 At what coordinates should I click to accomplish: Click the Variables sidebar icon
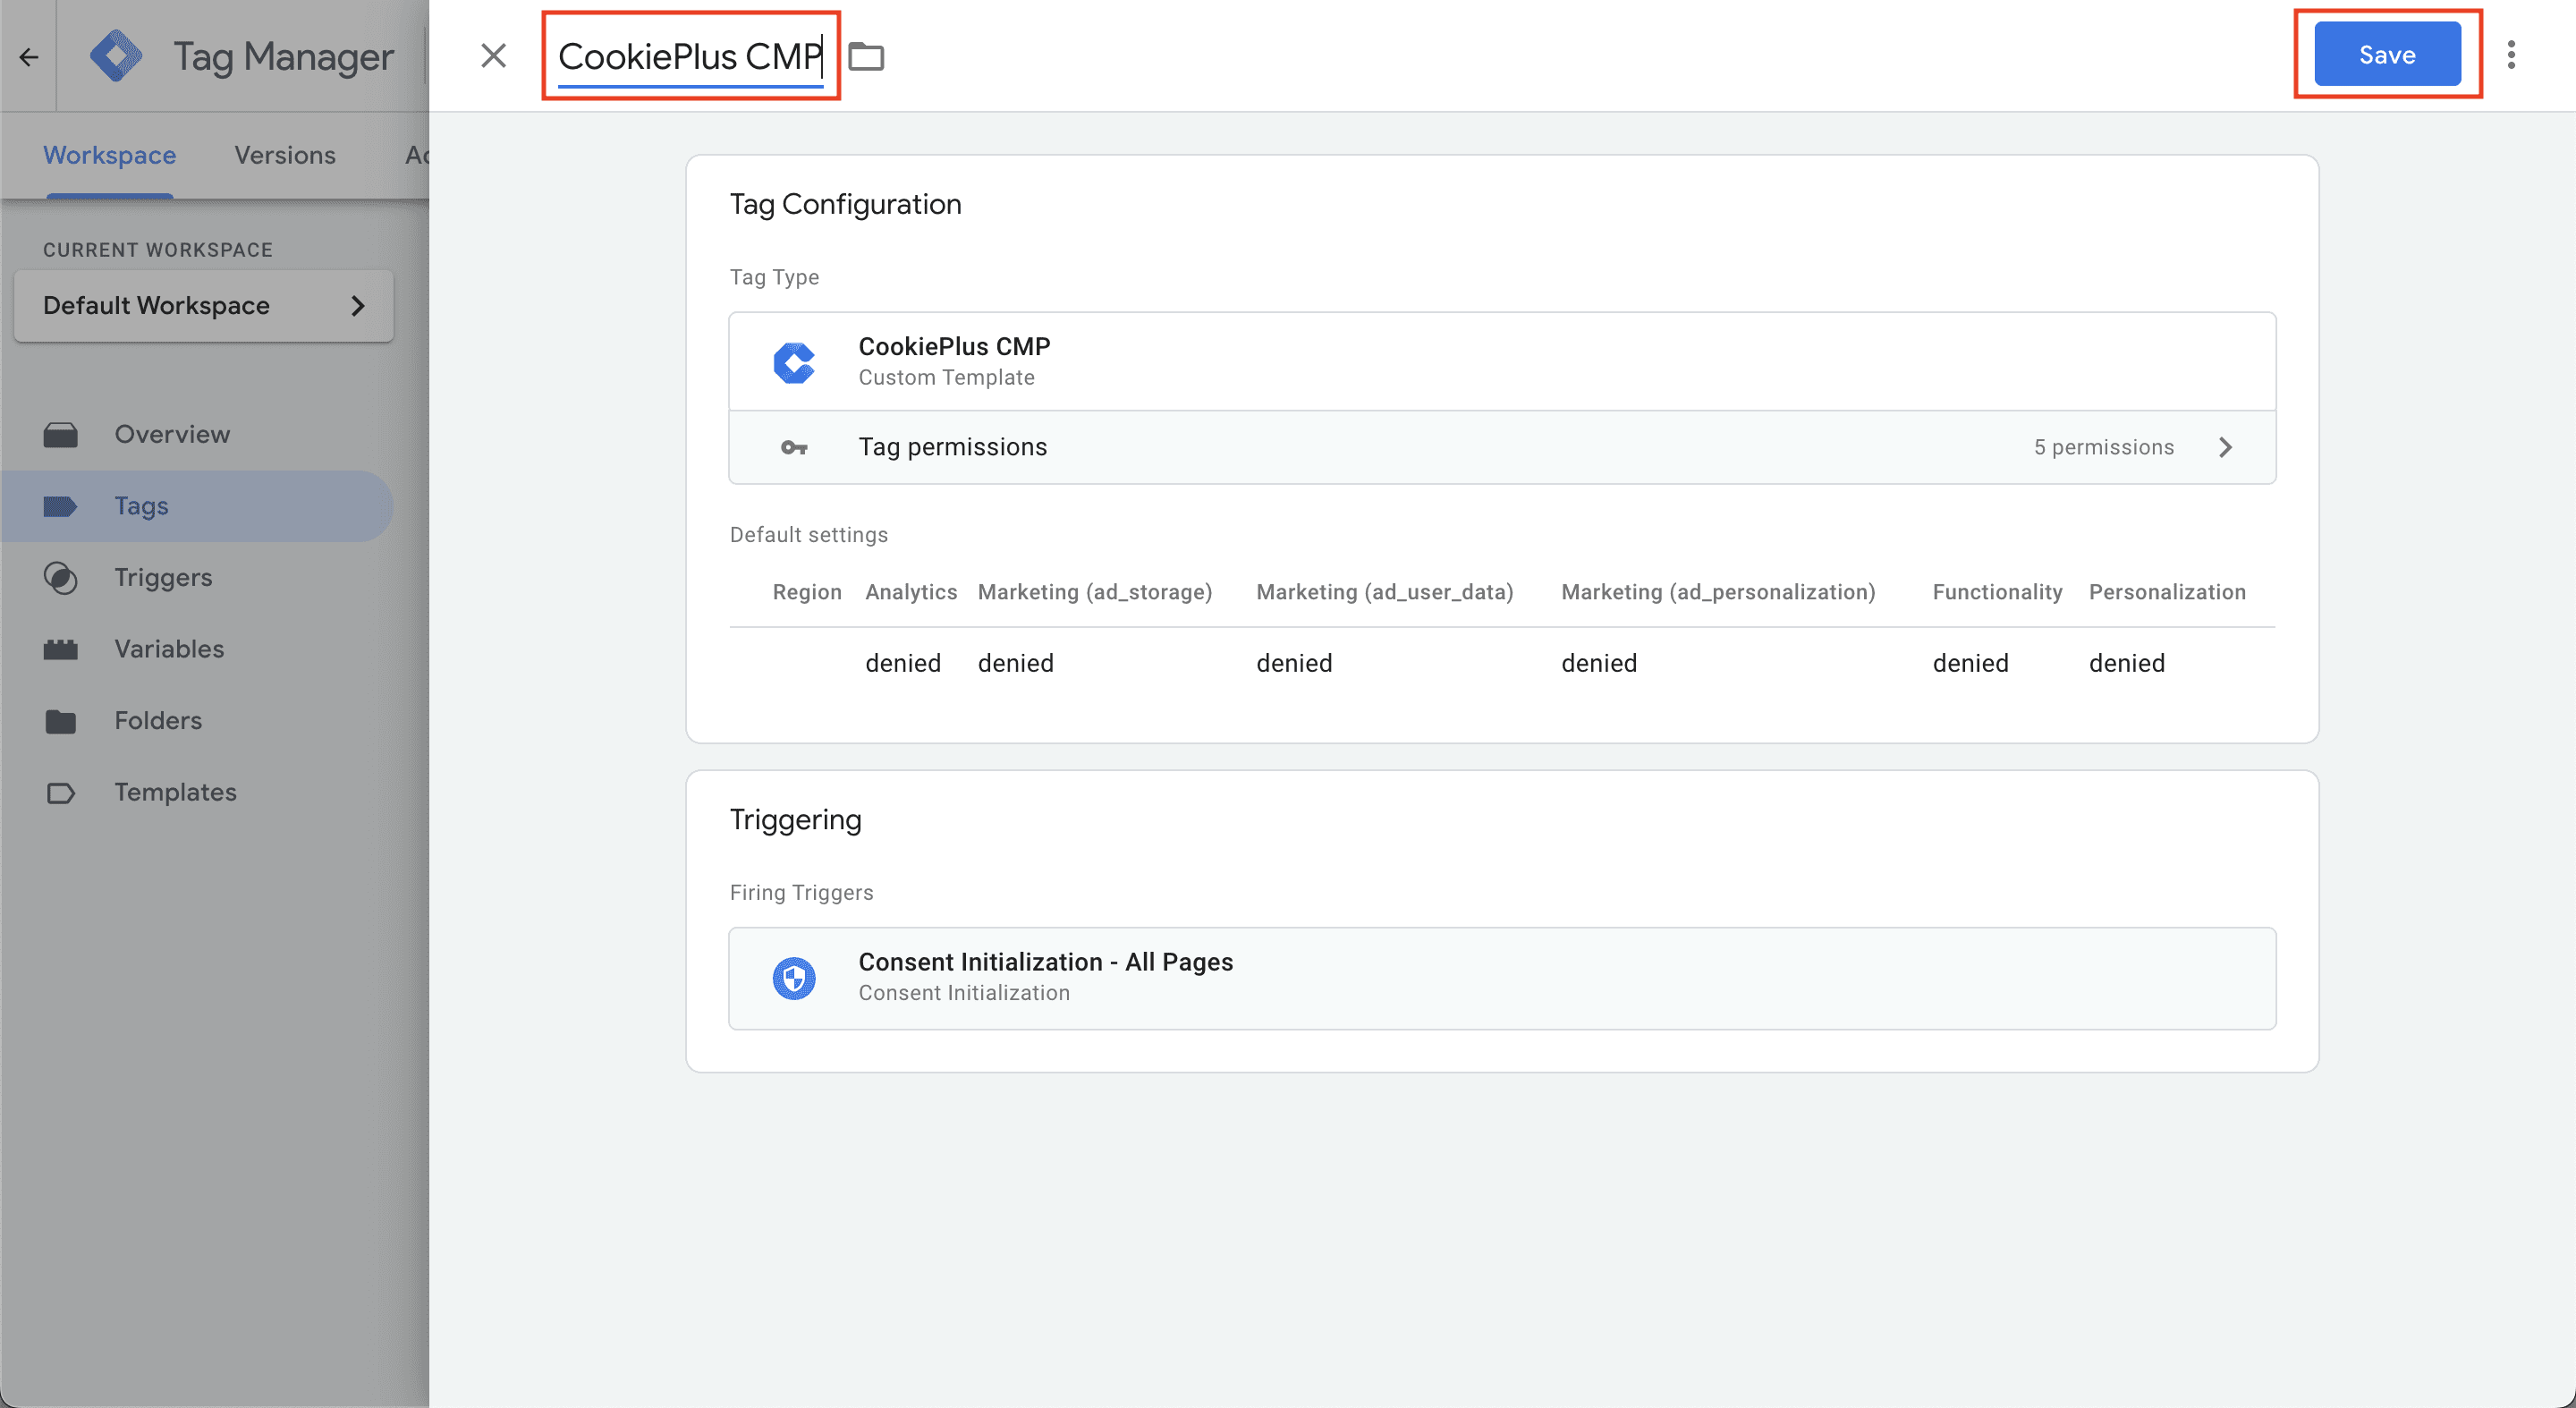(61, 649)
